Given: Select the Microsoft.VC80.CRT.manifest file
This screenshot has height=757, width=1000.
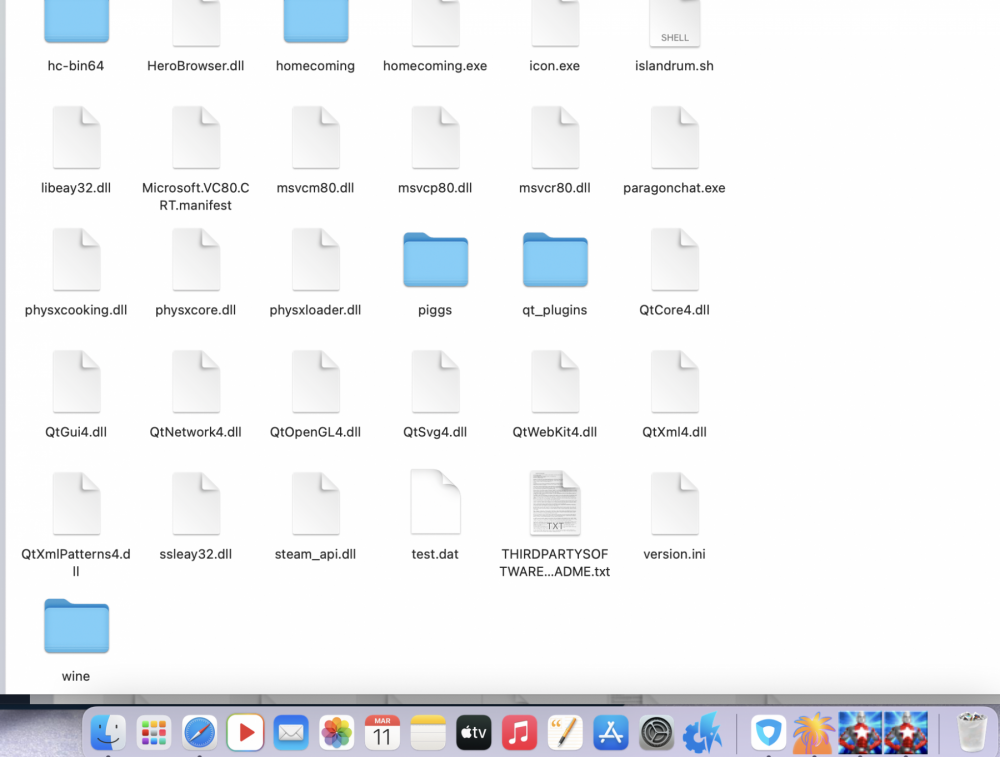Looking at the screenshot, I should 196,137.
